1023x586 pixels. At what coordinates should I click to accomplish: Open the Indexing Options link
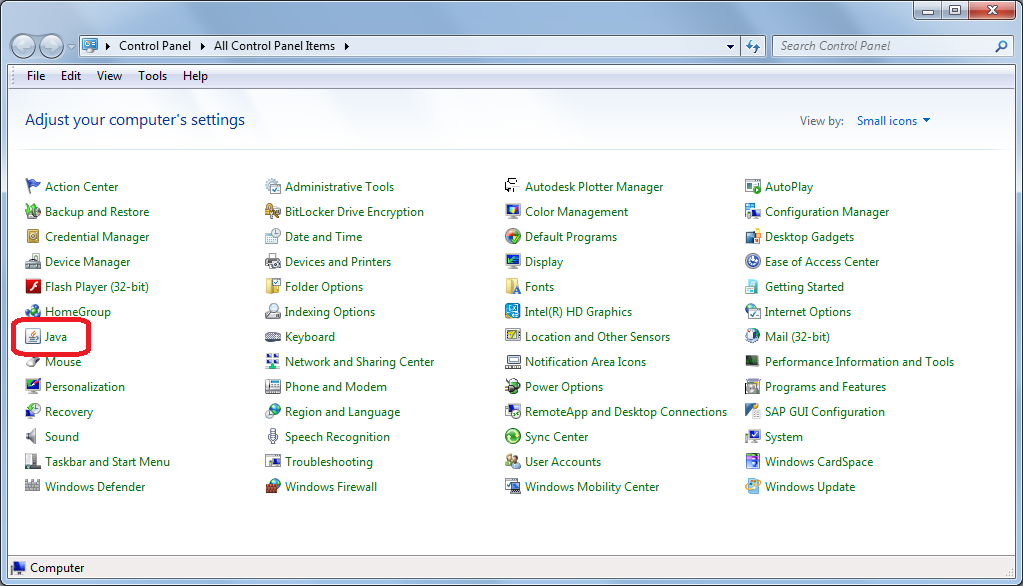tap(329, 311)
